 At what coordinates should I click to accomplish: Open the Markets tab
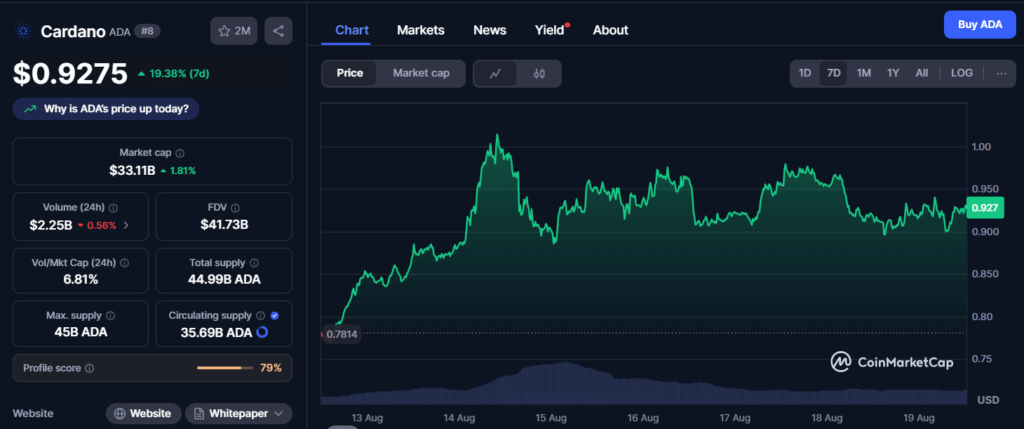pos(421,30)
